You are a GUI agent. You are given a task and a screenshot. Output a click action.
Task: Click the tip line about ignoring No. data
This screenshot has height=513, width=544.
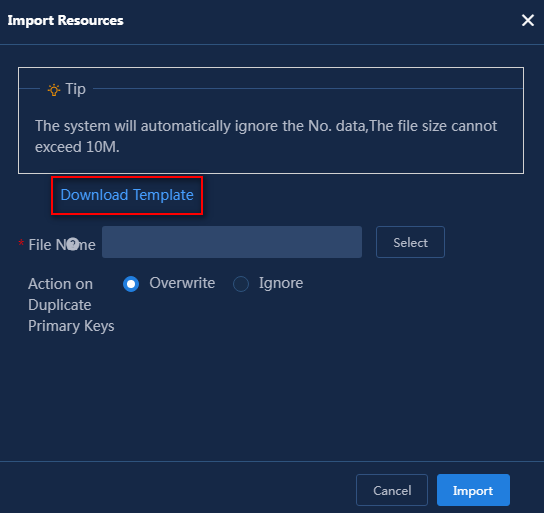tap(266, 126)
